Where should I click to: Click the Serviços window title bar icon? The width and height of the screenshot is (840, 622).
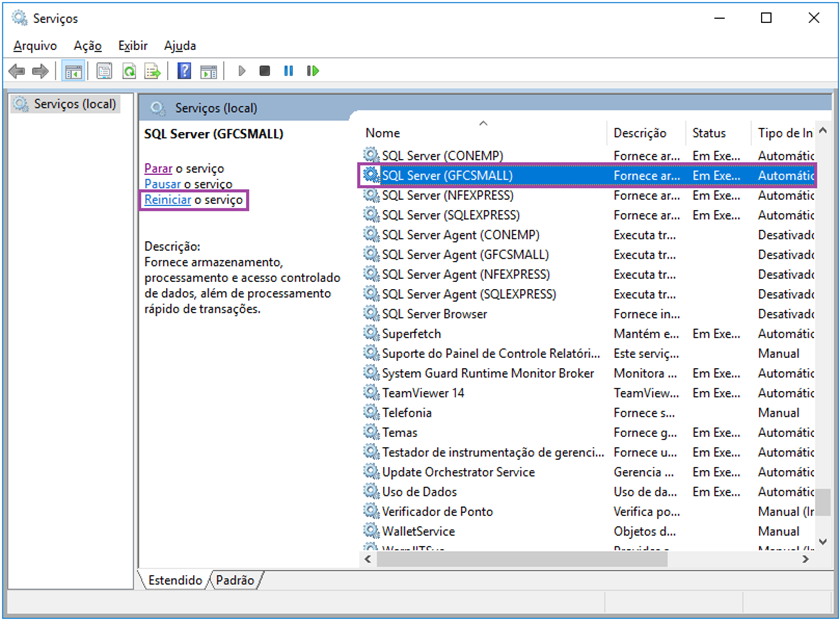pos(20,18)
